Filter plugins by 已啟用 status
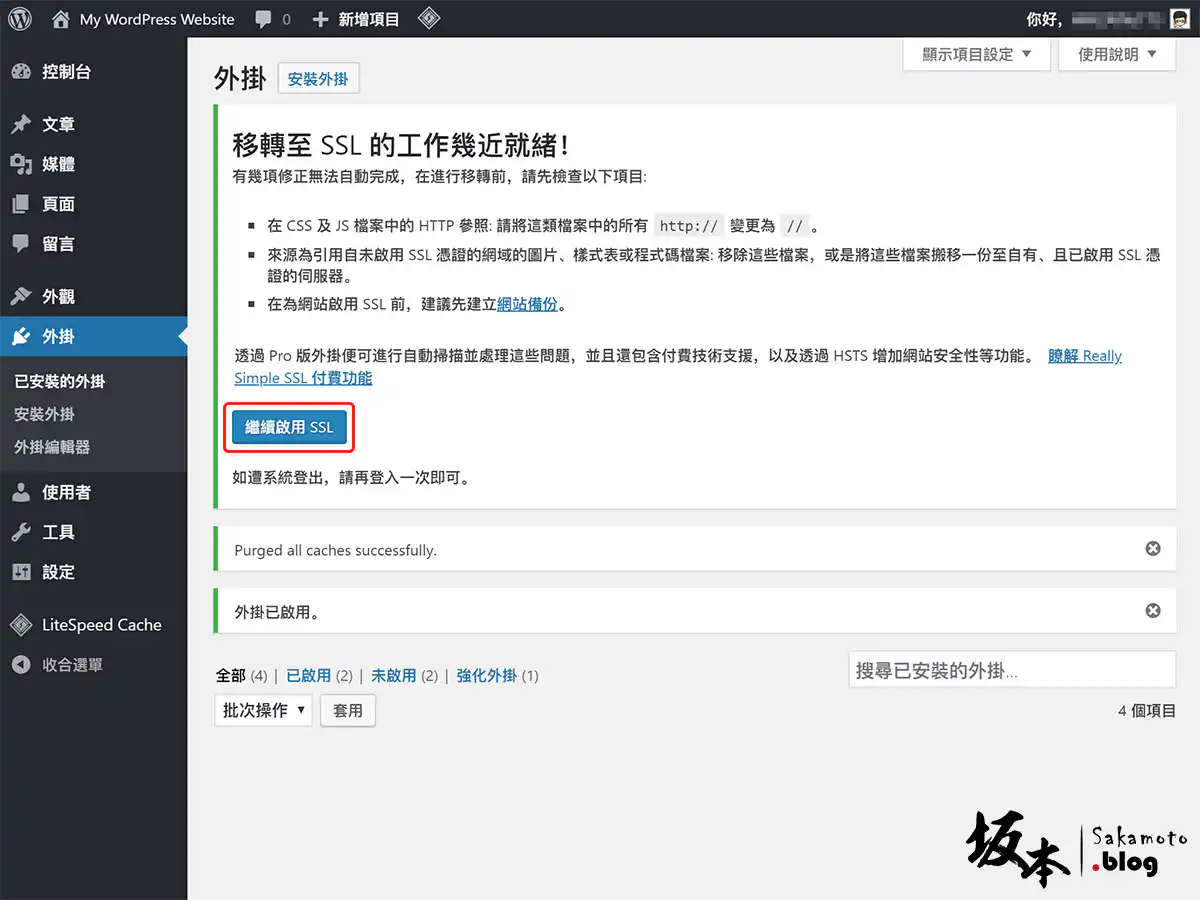 tap(308, 676)
